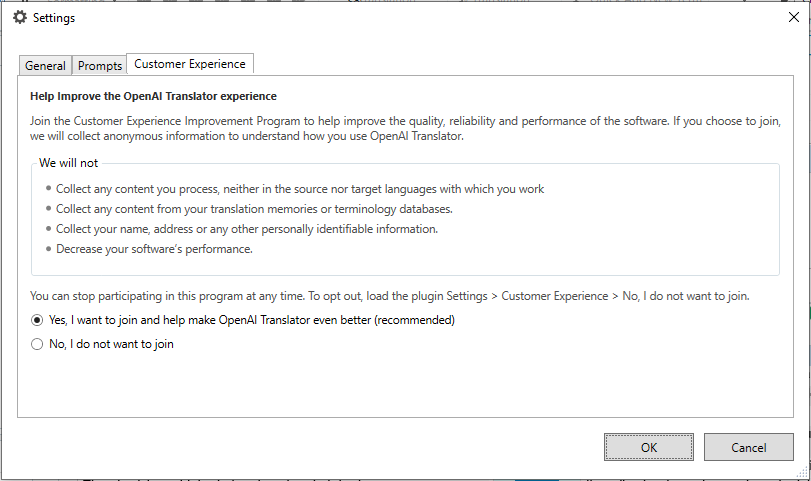Click the Settings gear icon in title bar
Image resolution: width=811 pixels, height=481 pixels.
pyautogui.click(x=20, y=18)
